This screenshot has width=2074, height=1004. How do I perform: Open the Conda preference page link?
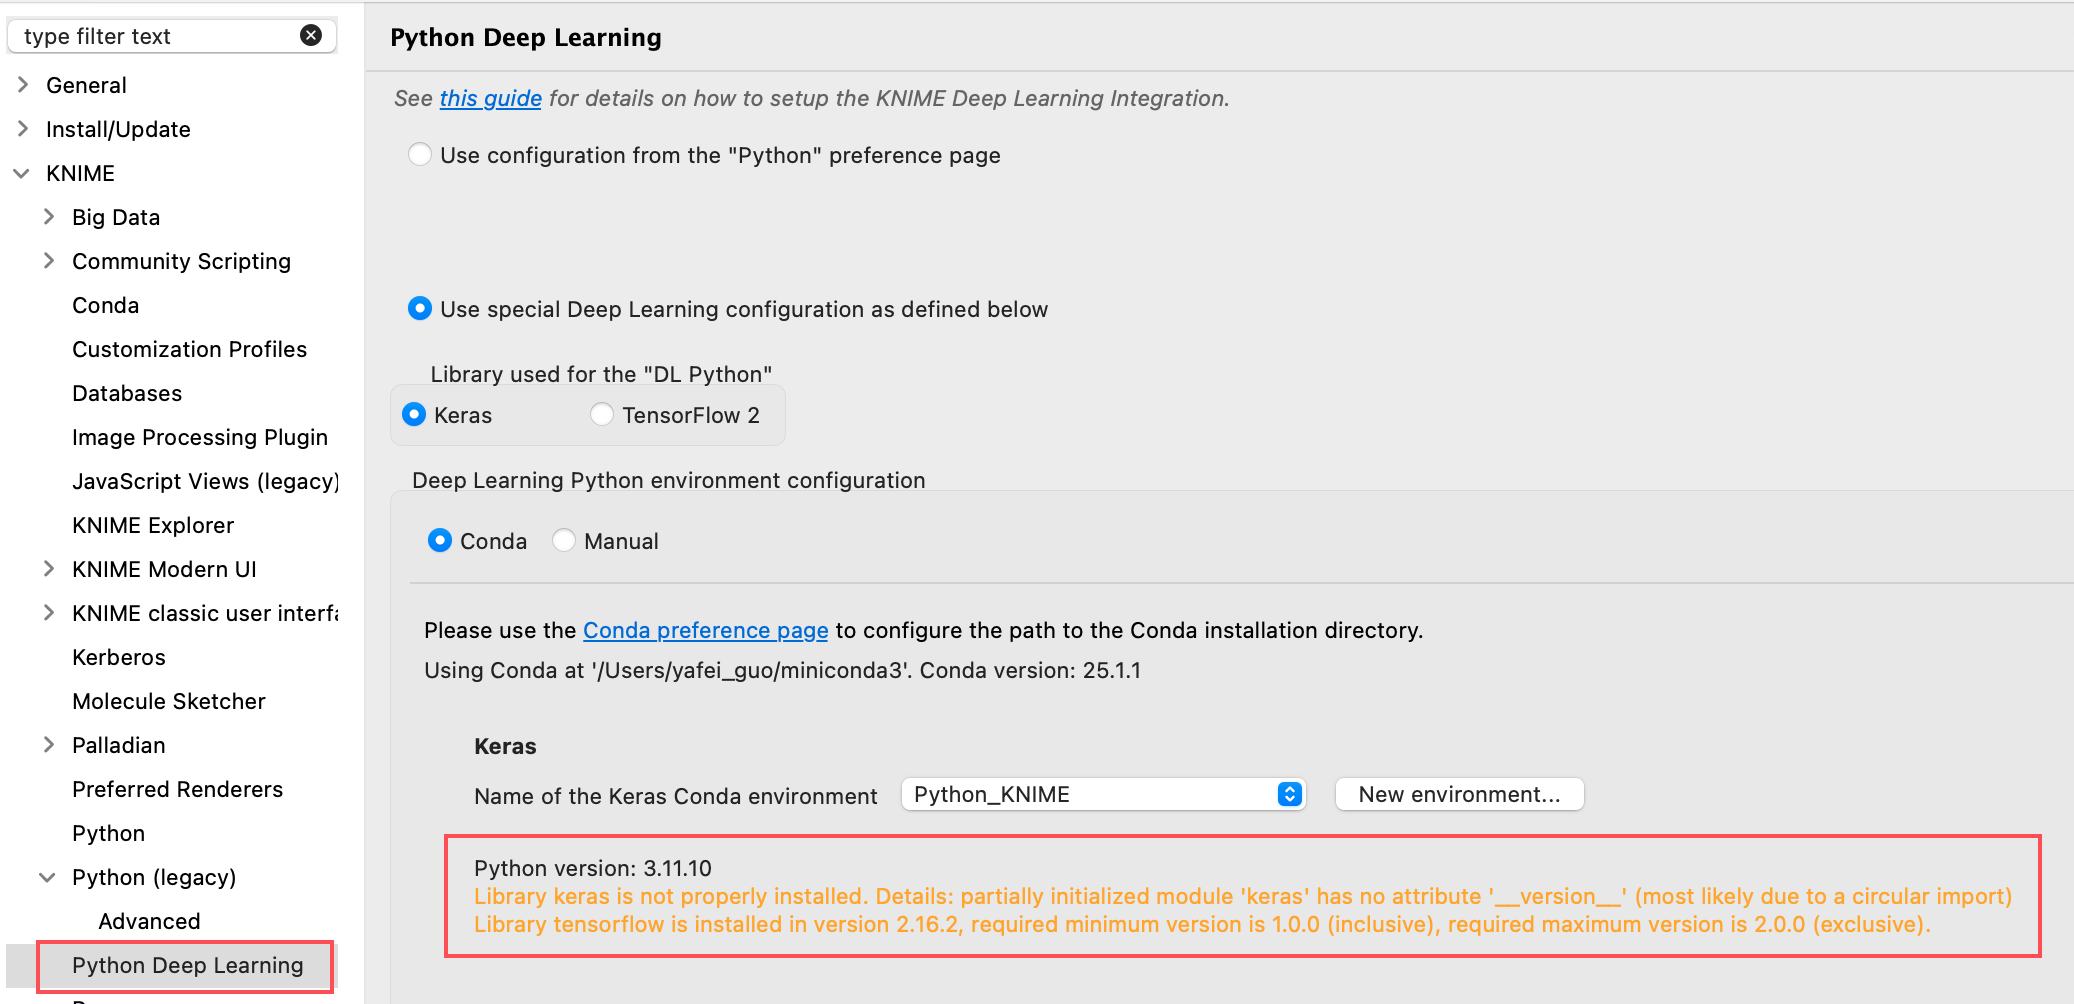pos(705,631)
